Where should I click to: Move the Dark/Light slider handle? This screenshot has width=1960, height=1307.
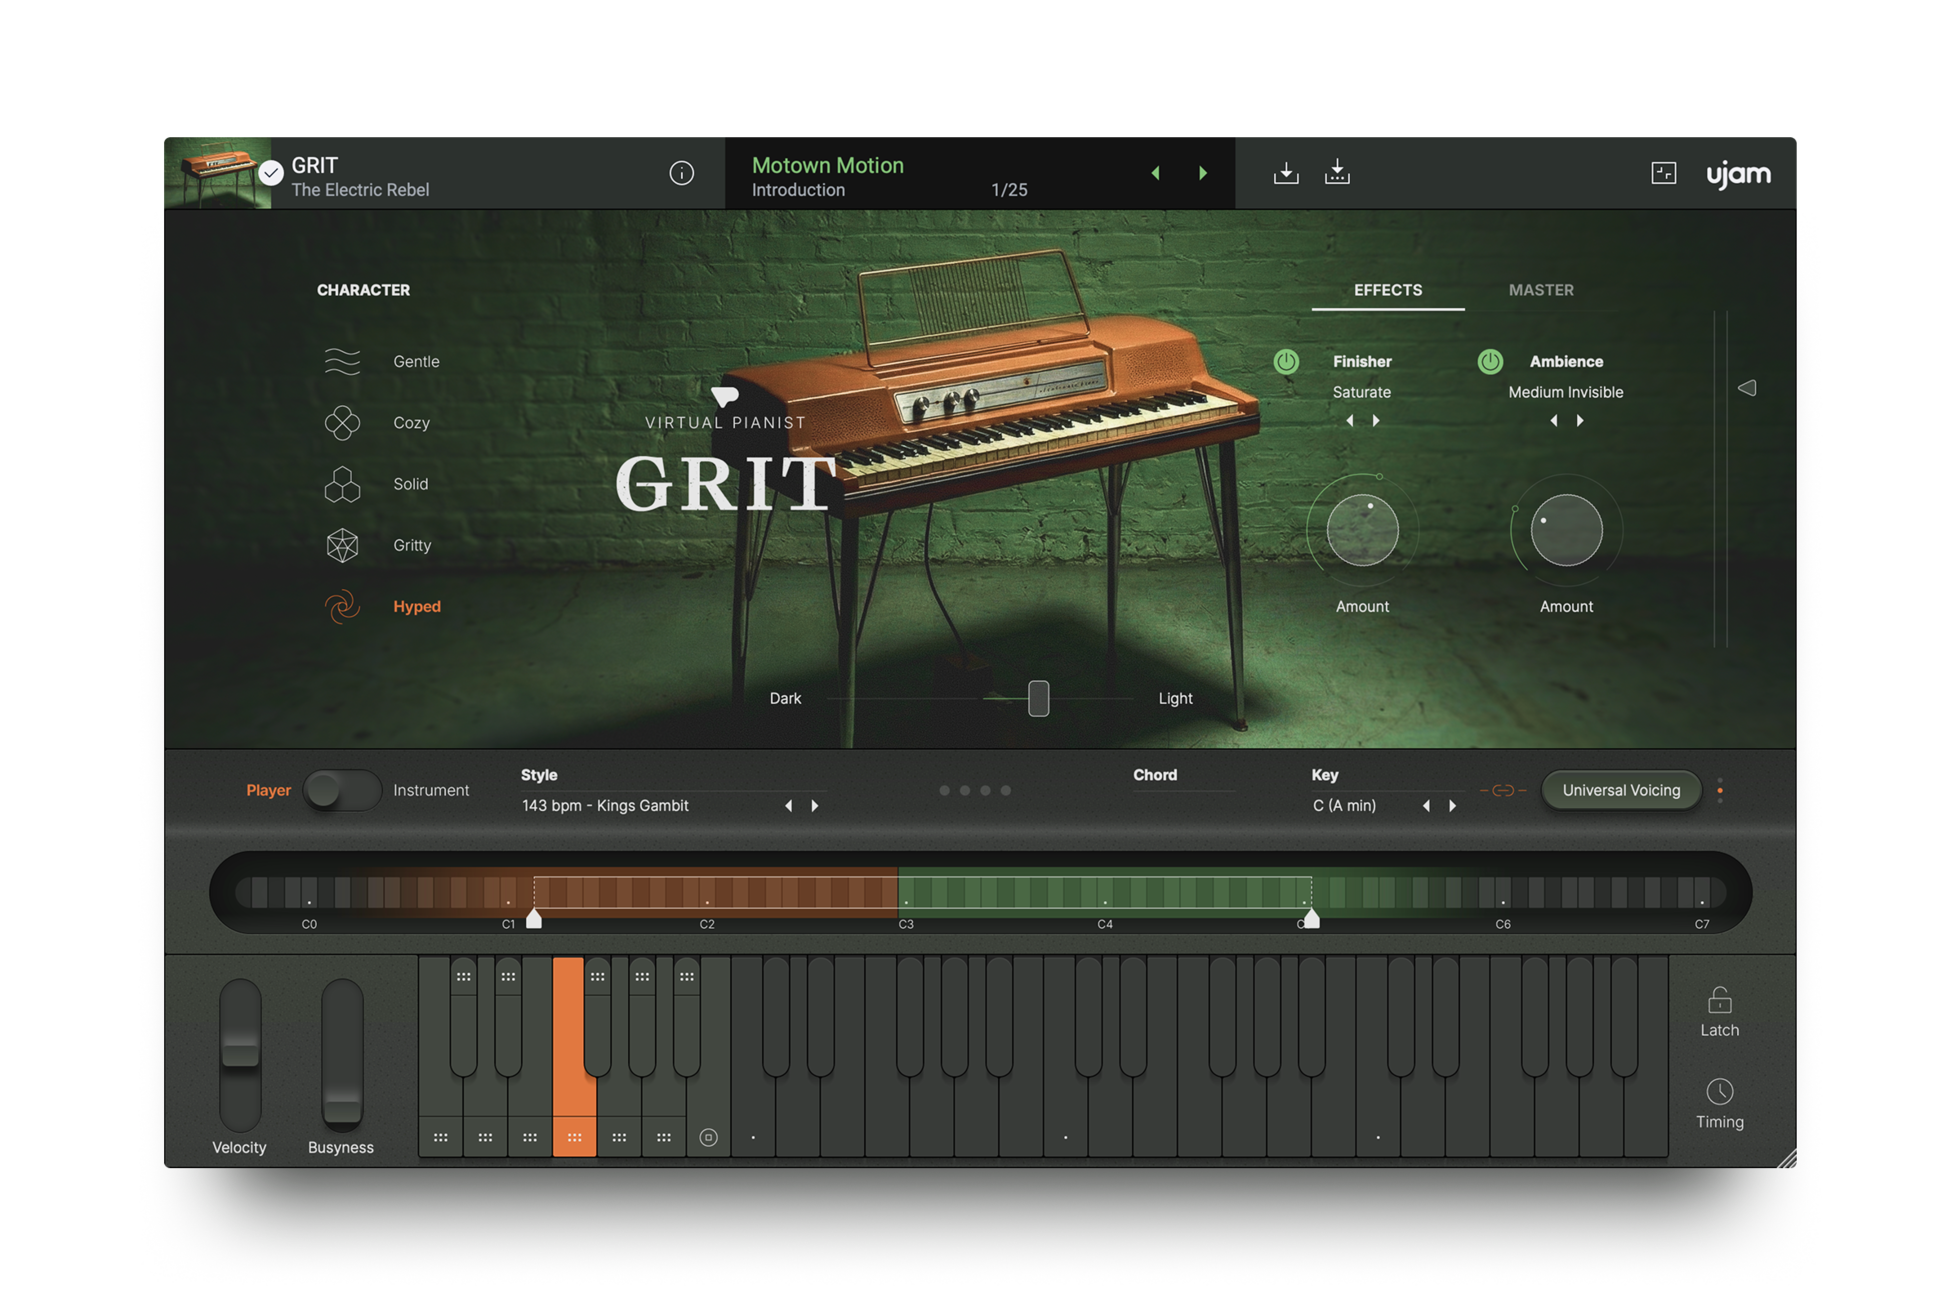pos(1037,698)
